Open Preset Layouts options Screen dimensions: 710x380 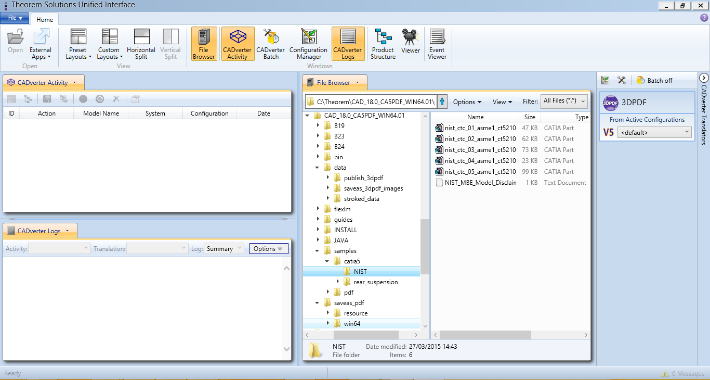(x=78, y=44)
